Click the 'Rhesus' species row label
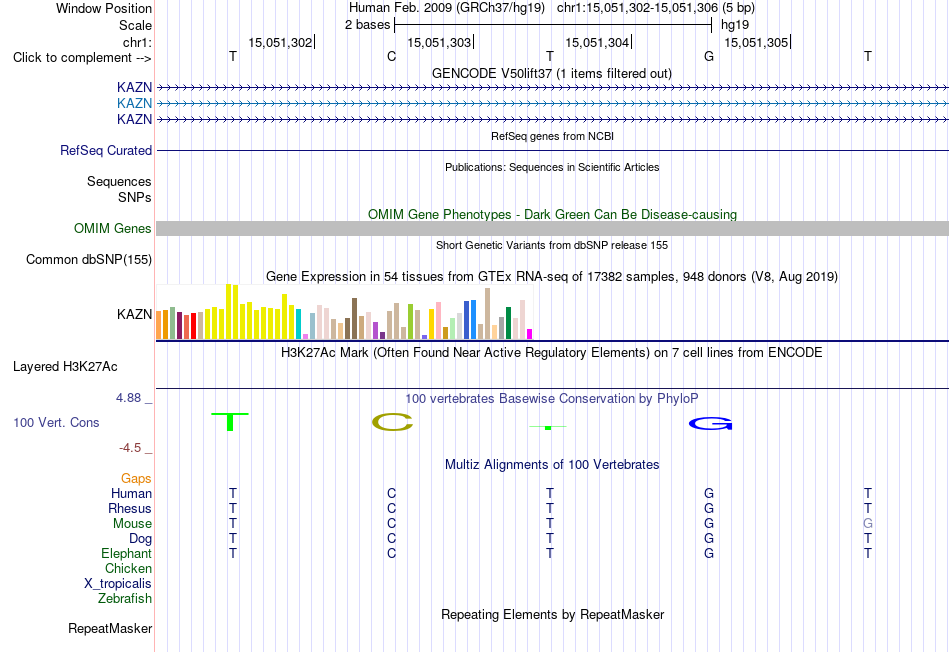Screen dimensions: 950x652 tap(130, 508)
